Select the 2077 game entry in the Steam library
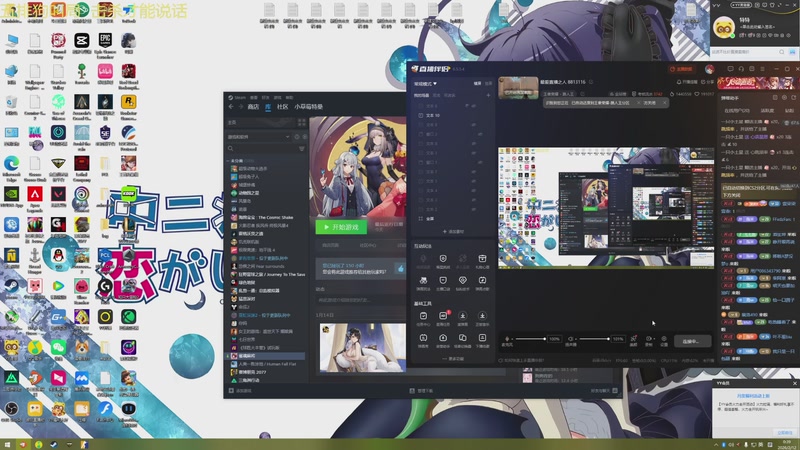800x450 pixels. tap(249, 372)
